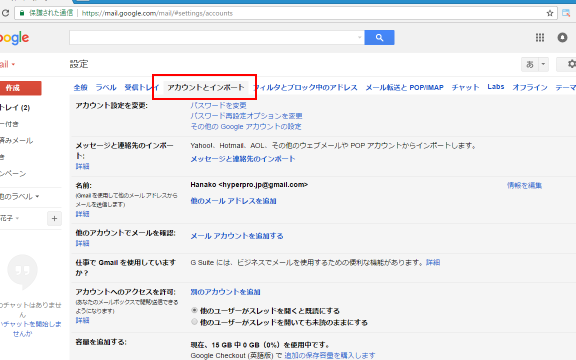Bookmark this page with the star icon
This screenshot has height=360, width=576.
click(550, 13)
